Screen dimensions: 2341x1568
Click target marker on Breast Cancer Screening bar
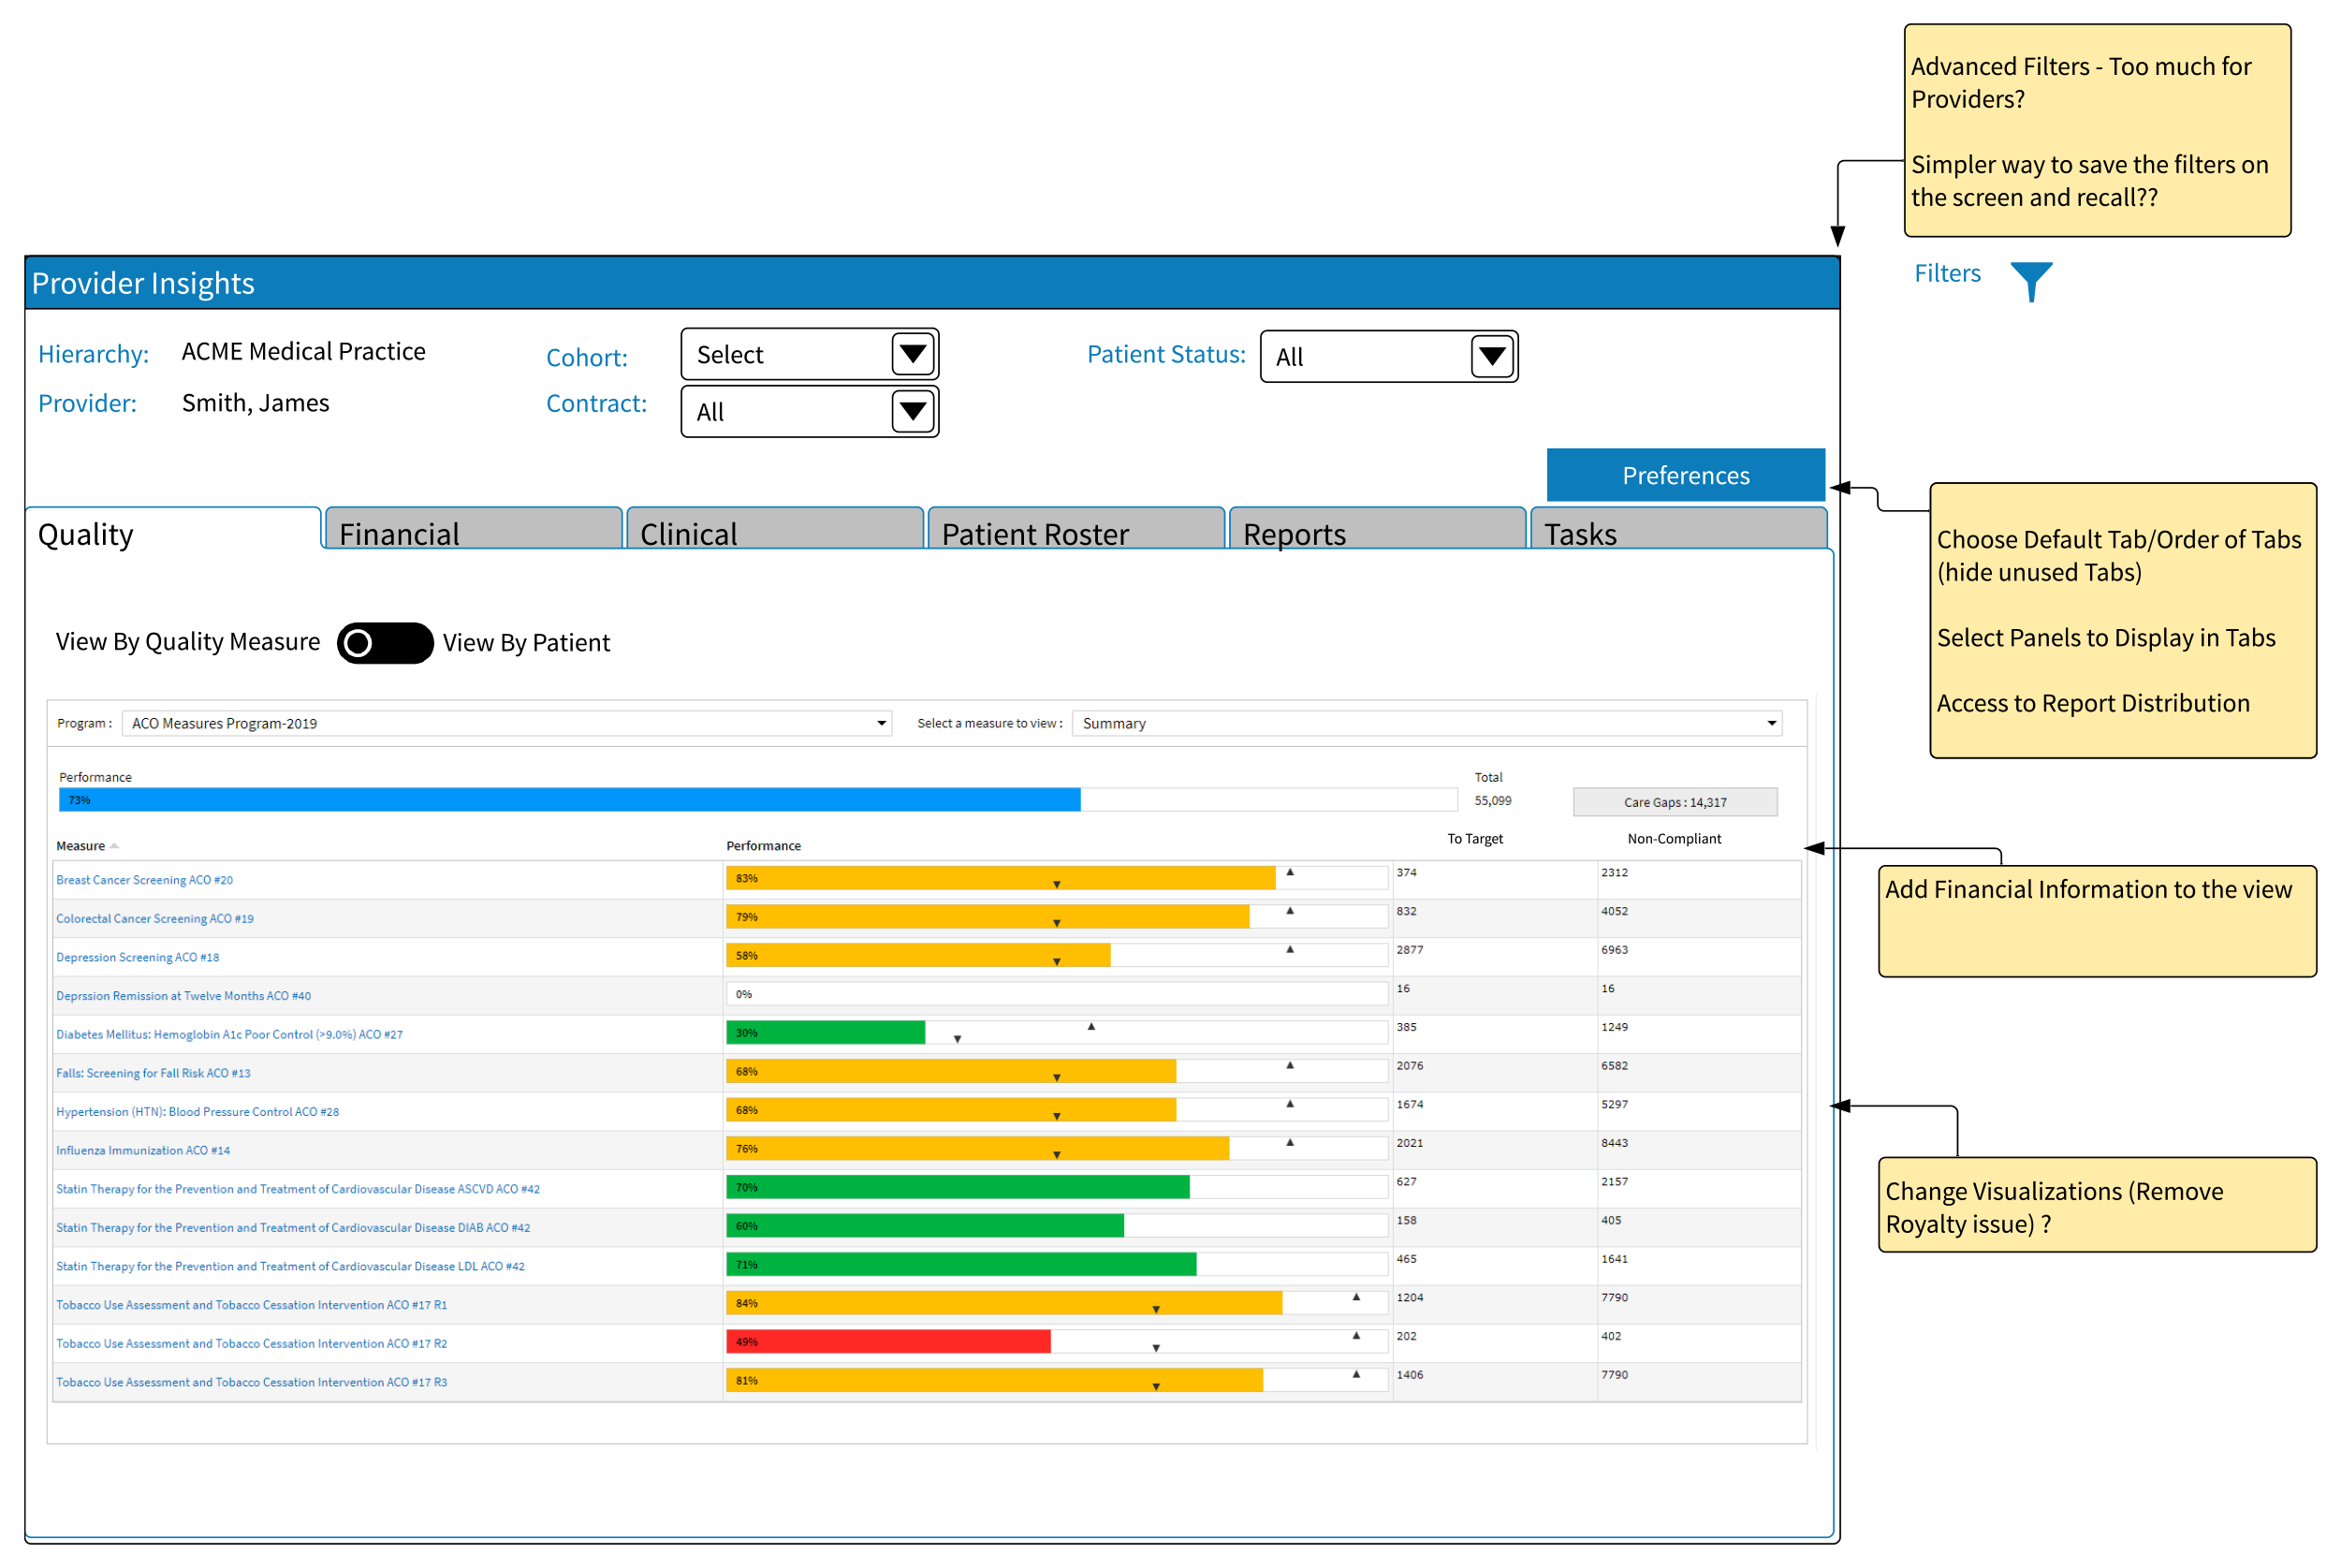pos(1290,873)
